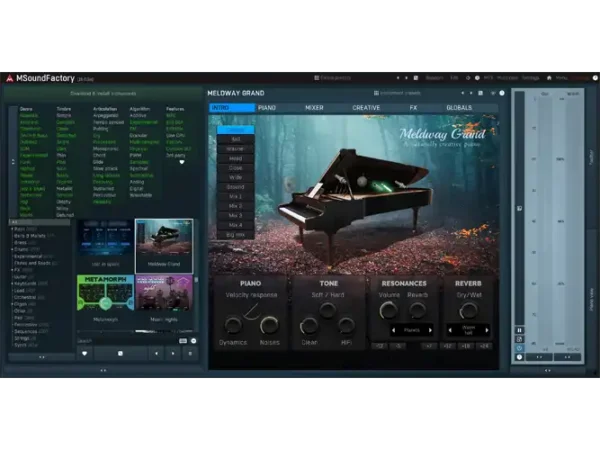
Task: Select previous instrument arrow in browser
Action: pos(156,354)
